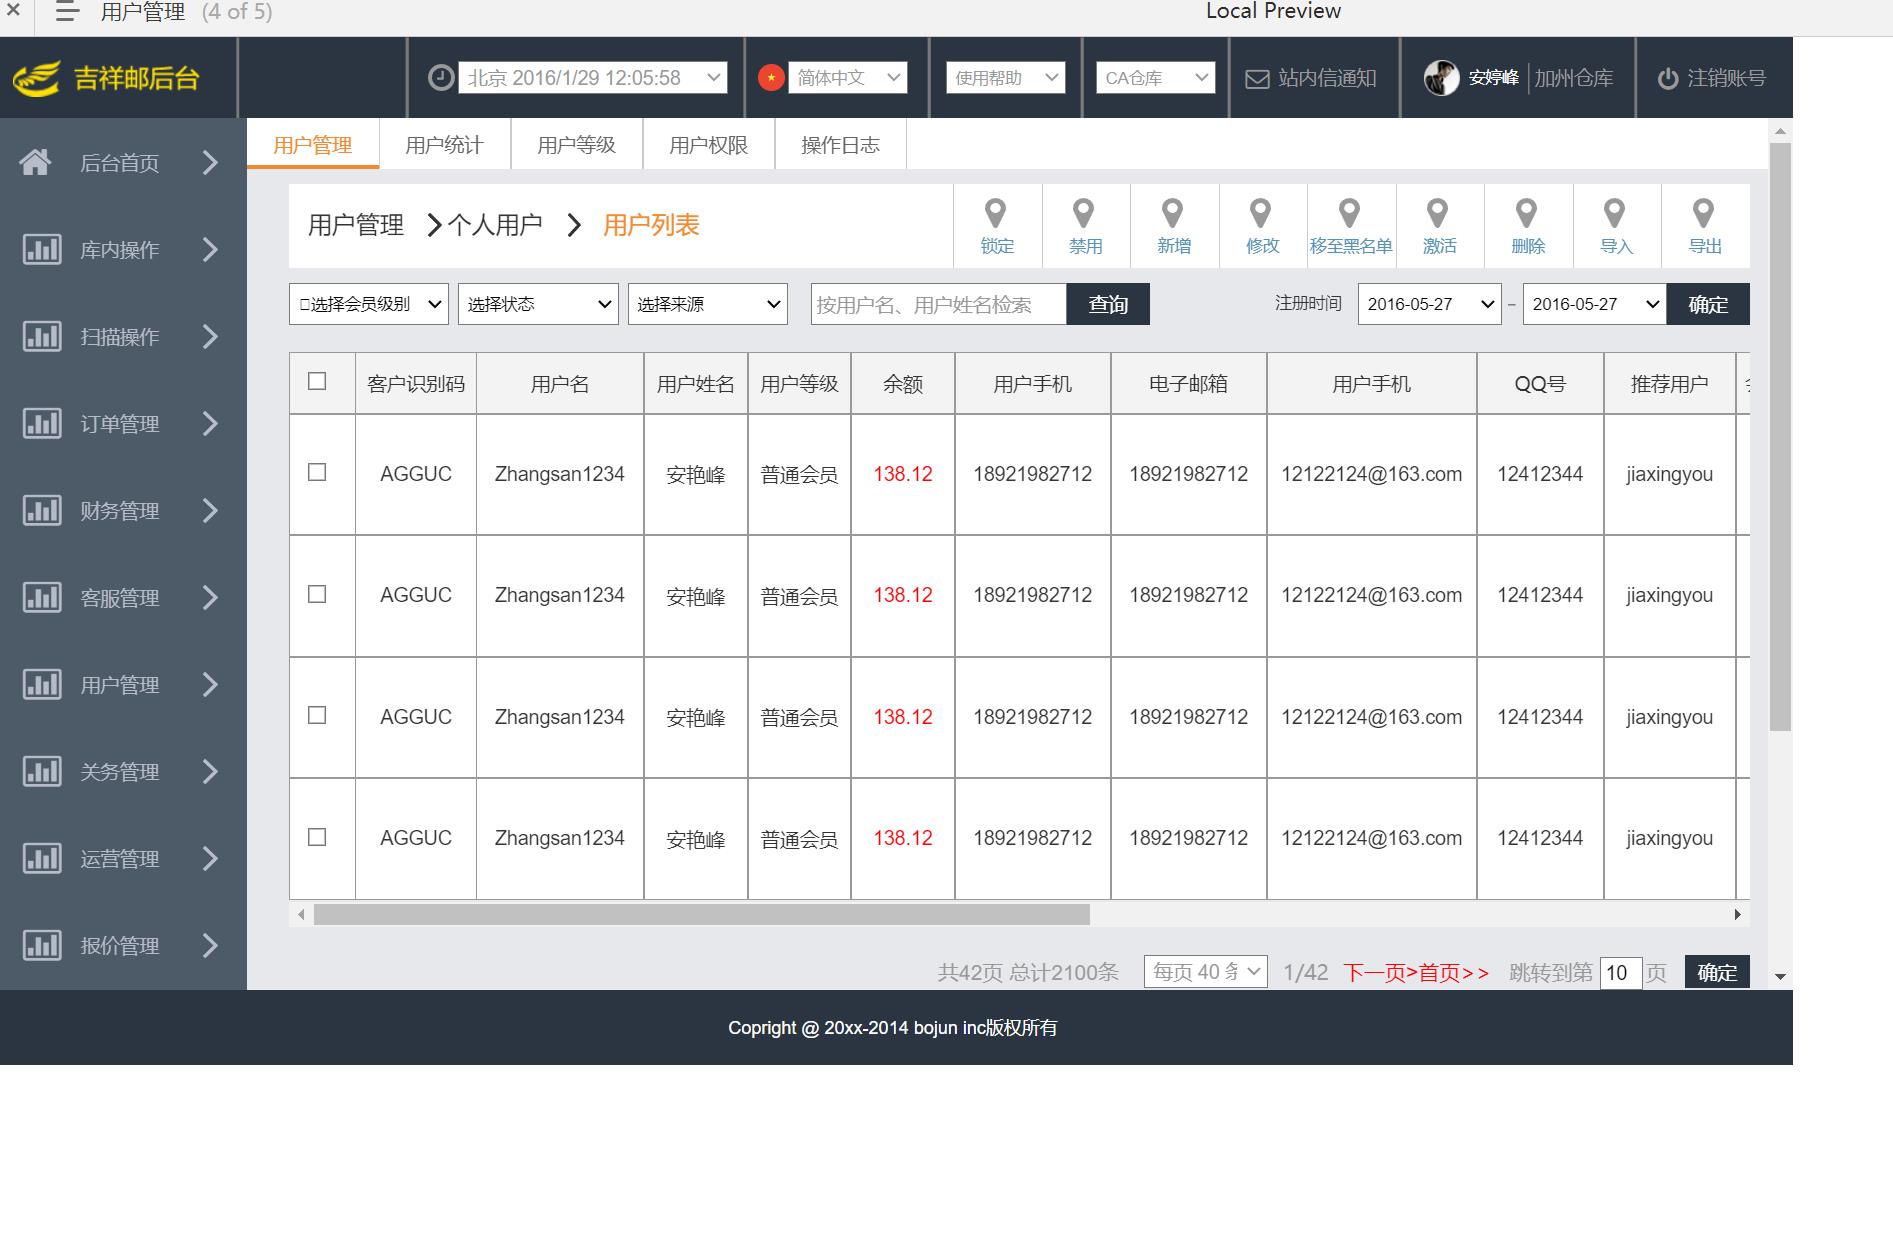Toggle the select-all checkbox in table header

pos(317,381)
